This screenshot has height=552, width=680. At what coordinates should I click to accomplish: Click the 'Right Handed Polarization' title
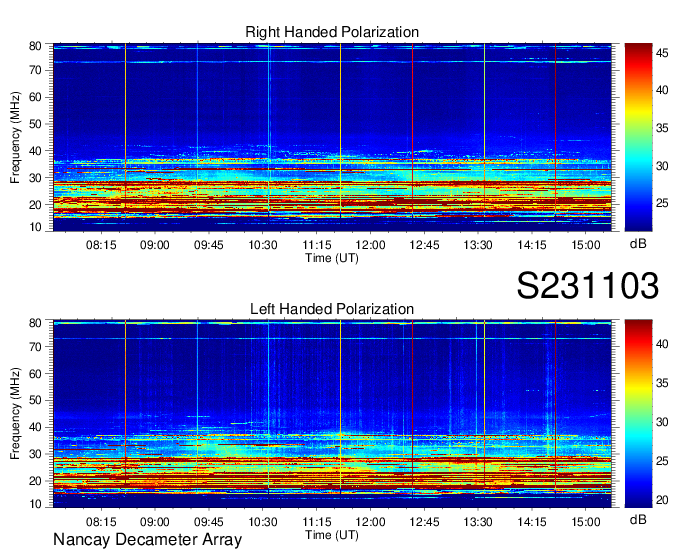pos(332,32)
